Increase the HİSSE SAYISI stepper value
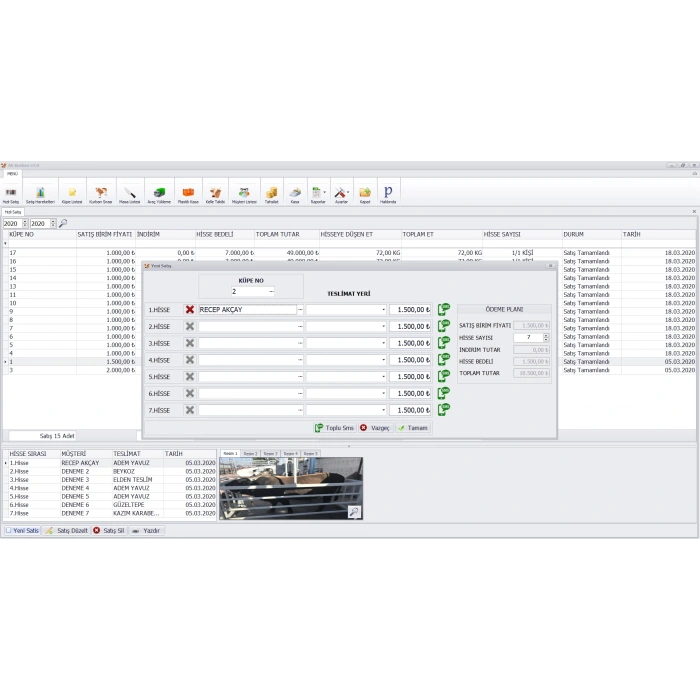700x700 pixels. coord(546,335)
